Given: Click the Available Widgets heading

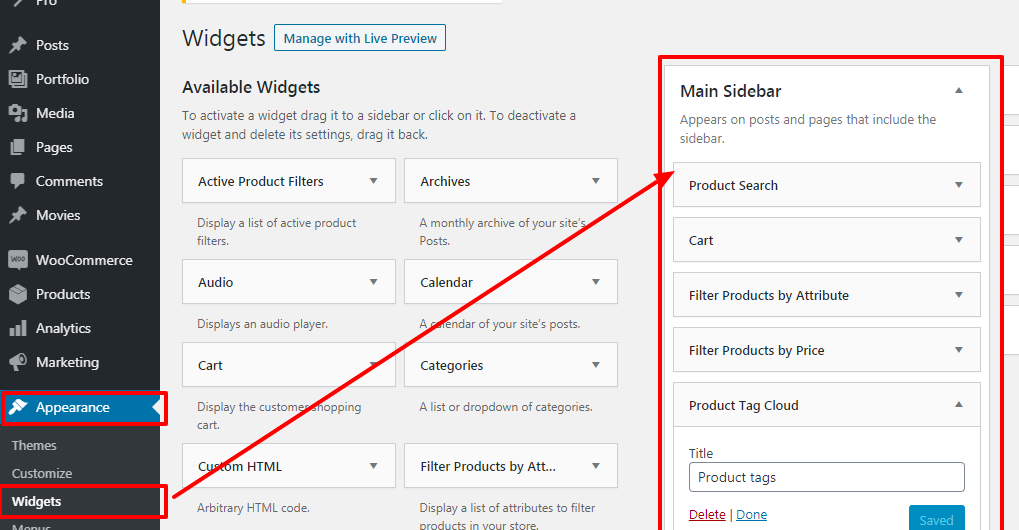Looking at the screenshot, I should pos(251,87).
